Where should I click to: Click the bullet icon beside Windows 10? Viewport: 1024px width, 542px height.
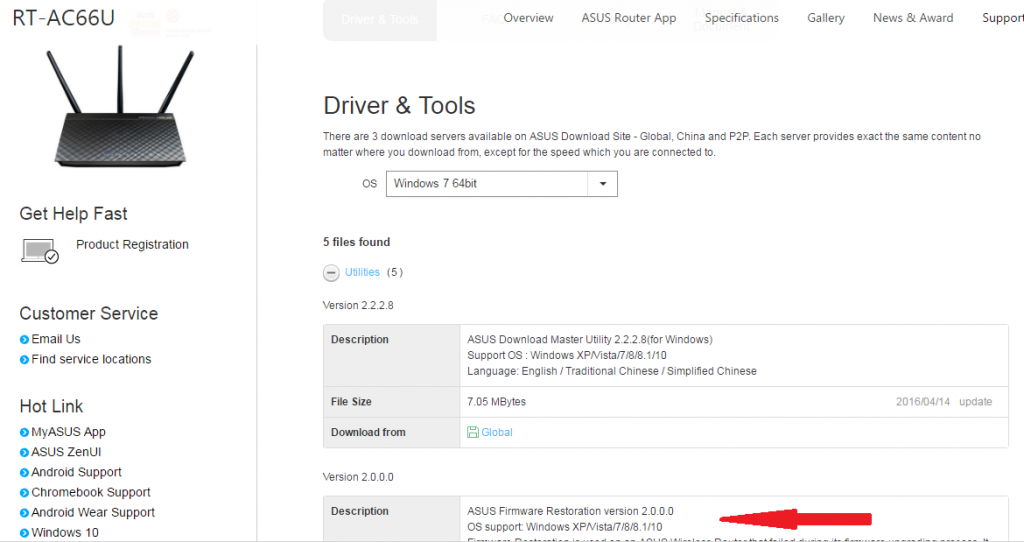tap(24, 534)
